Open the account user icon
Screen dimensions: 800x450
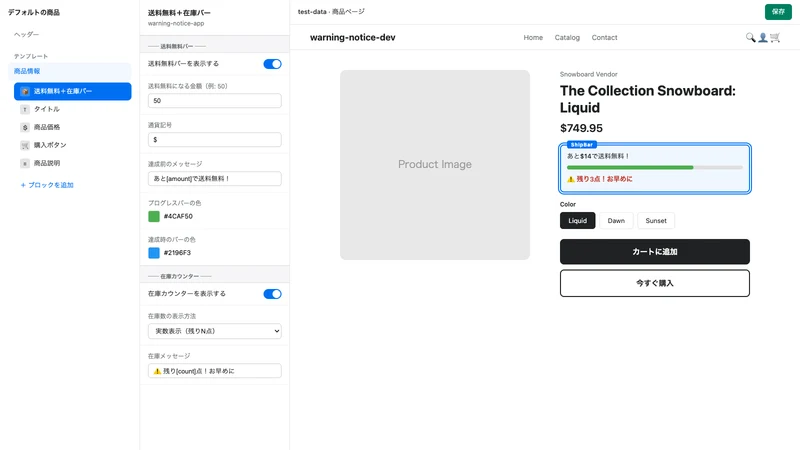click(763, 37)
